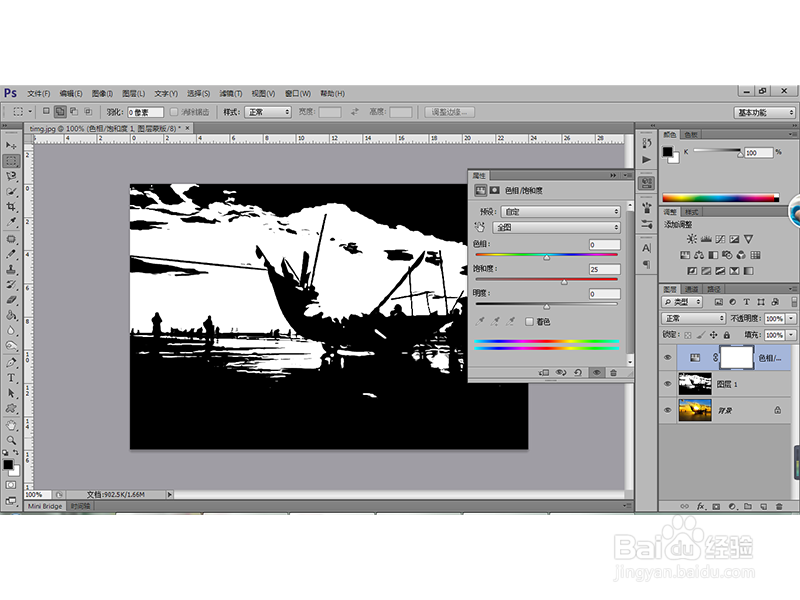
Task: Open the 窗口(W) menu
Action: click(297, 93)
